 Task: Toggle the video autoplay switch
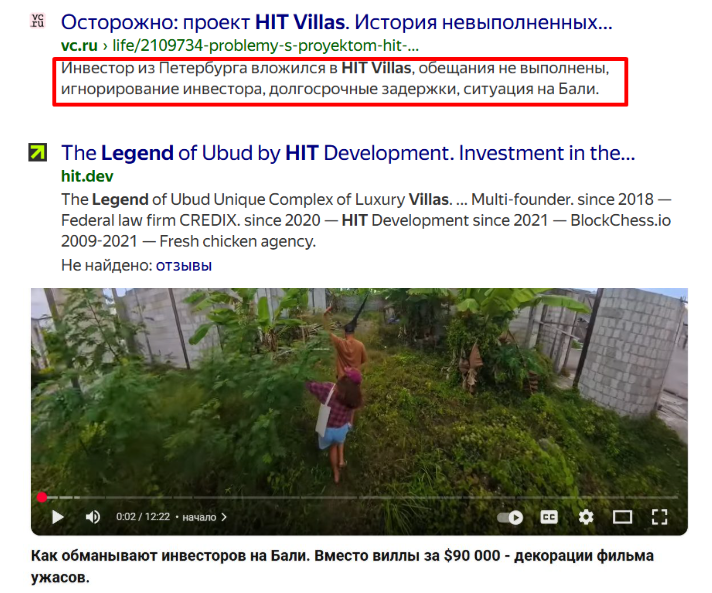pos(510,517)
